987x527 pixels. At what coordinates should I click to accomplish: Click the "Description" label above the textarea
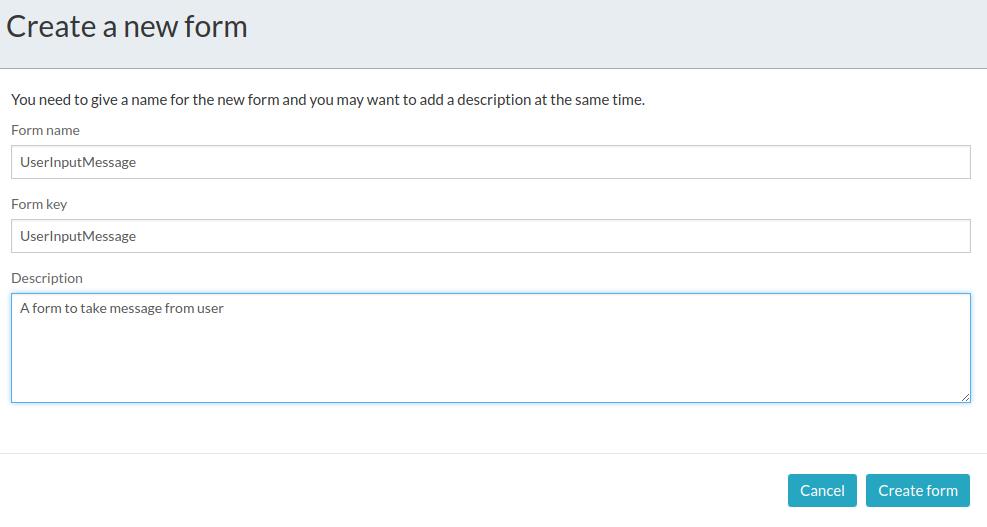[47, 278]
